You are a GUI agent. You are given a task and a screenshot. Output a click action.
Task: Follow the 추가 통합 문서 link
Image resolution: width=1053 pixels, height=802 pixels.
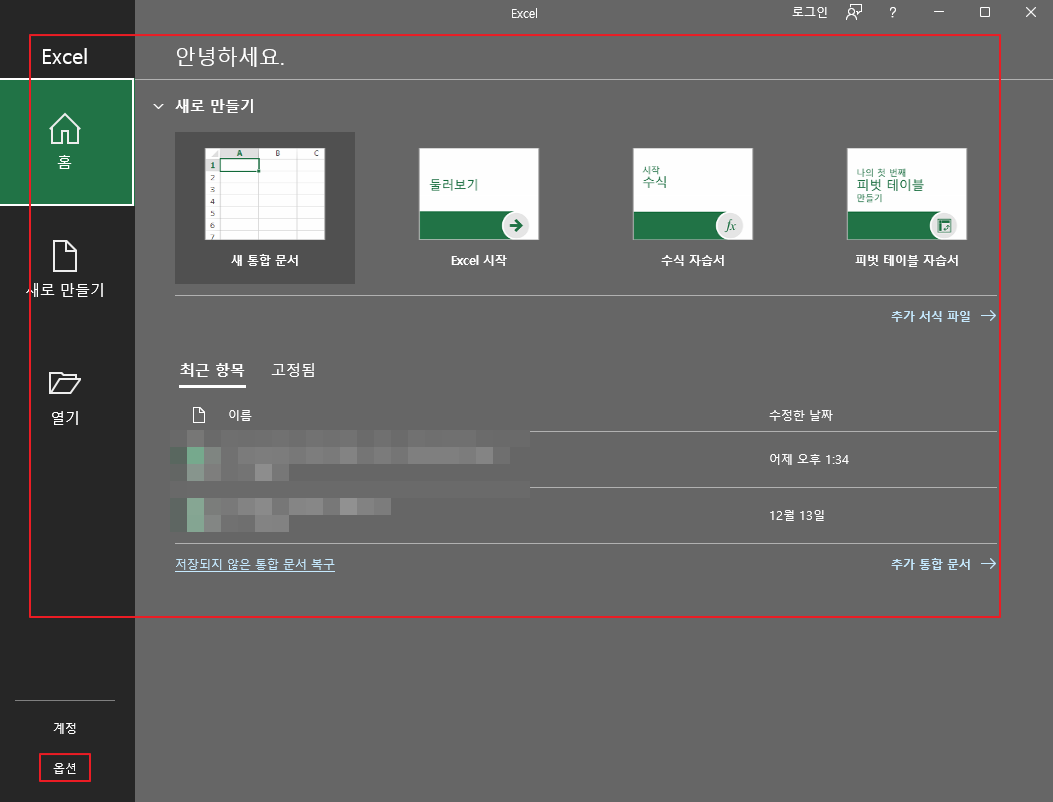click(x=943, y=564)
